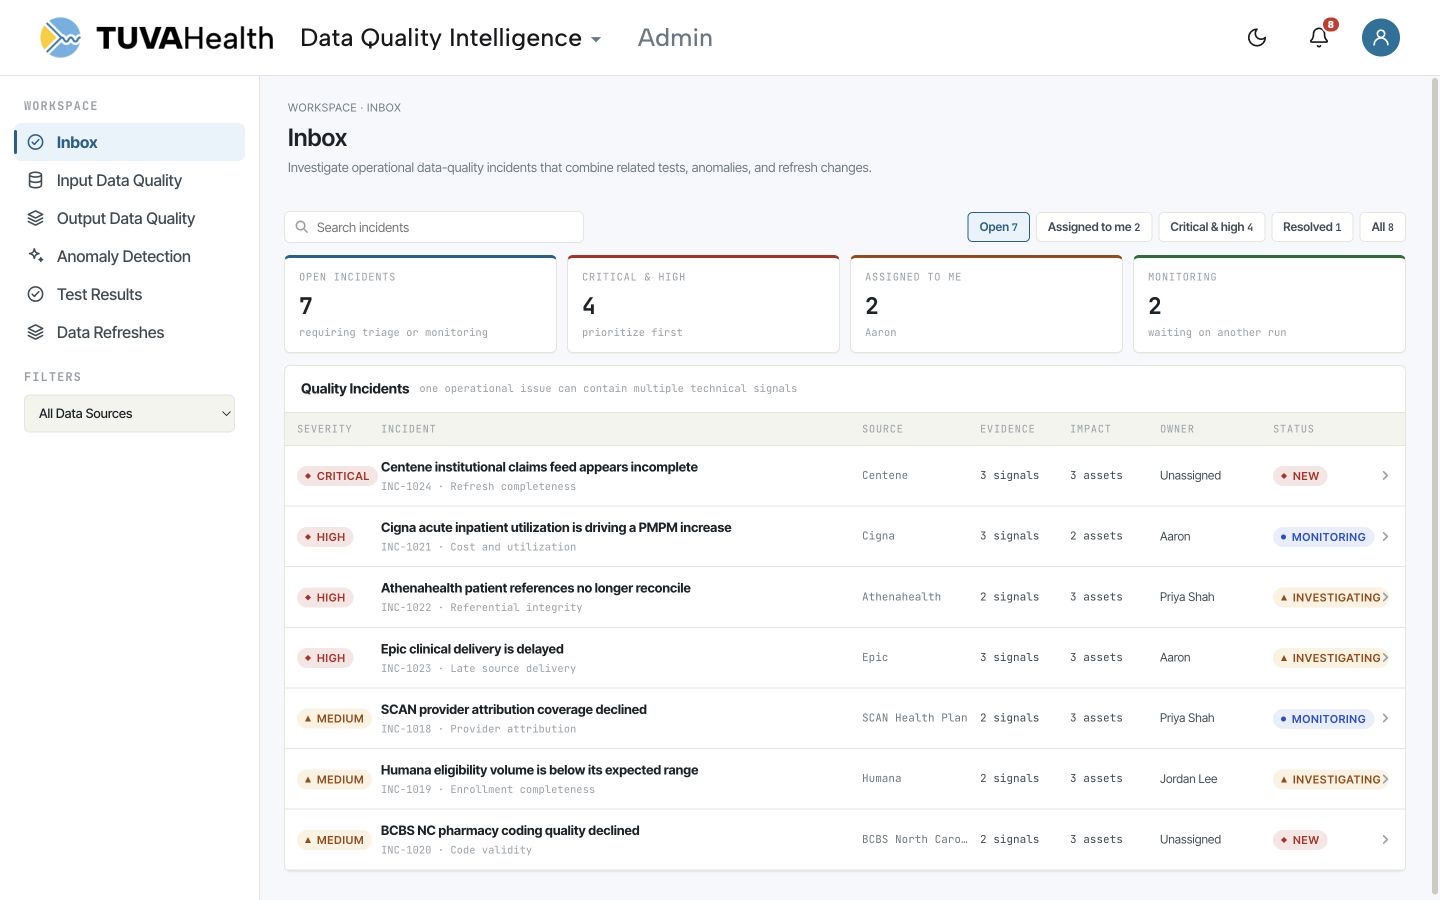This screenshot has width=1440, height=900.
Task: Click the Inbox check-circle sidebar icon
Action: (36, 142)
